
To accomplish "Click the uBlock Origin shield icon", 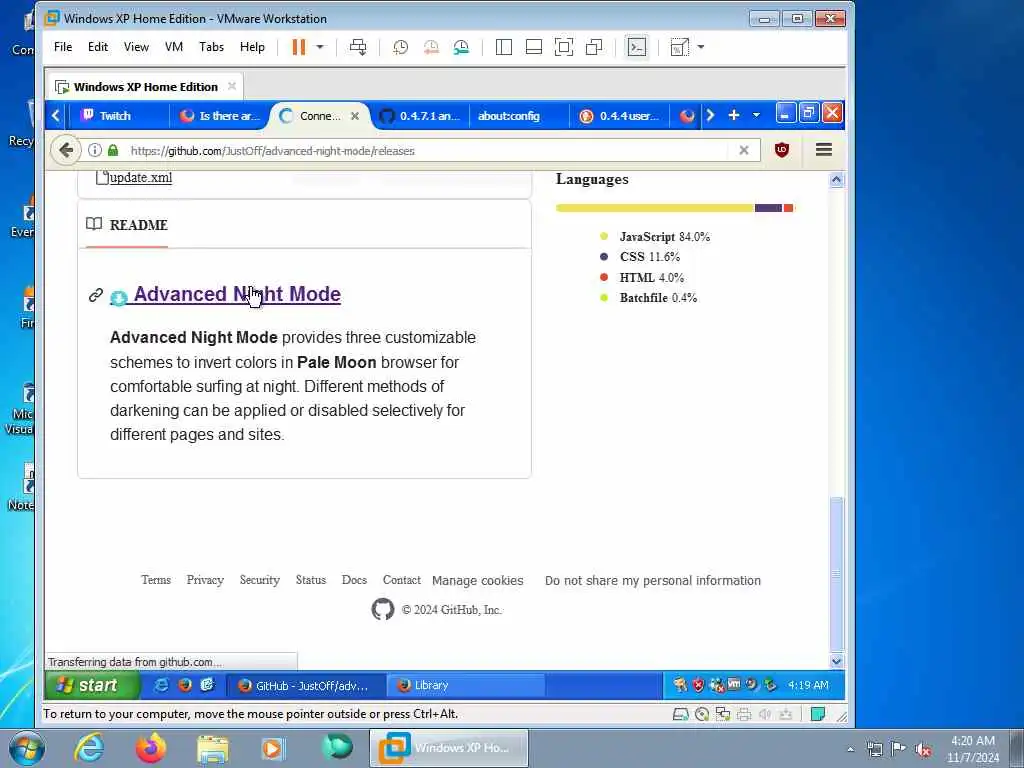I will (x=782, y=150).
